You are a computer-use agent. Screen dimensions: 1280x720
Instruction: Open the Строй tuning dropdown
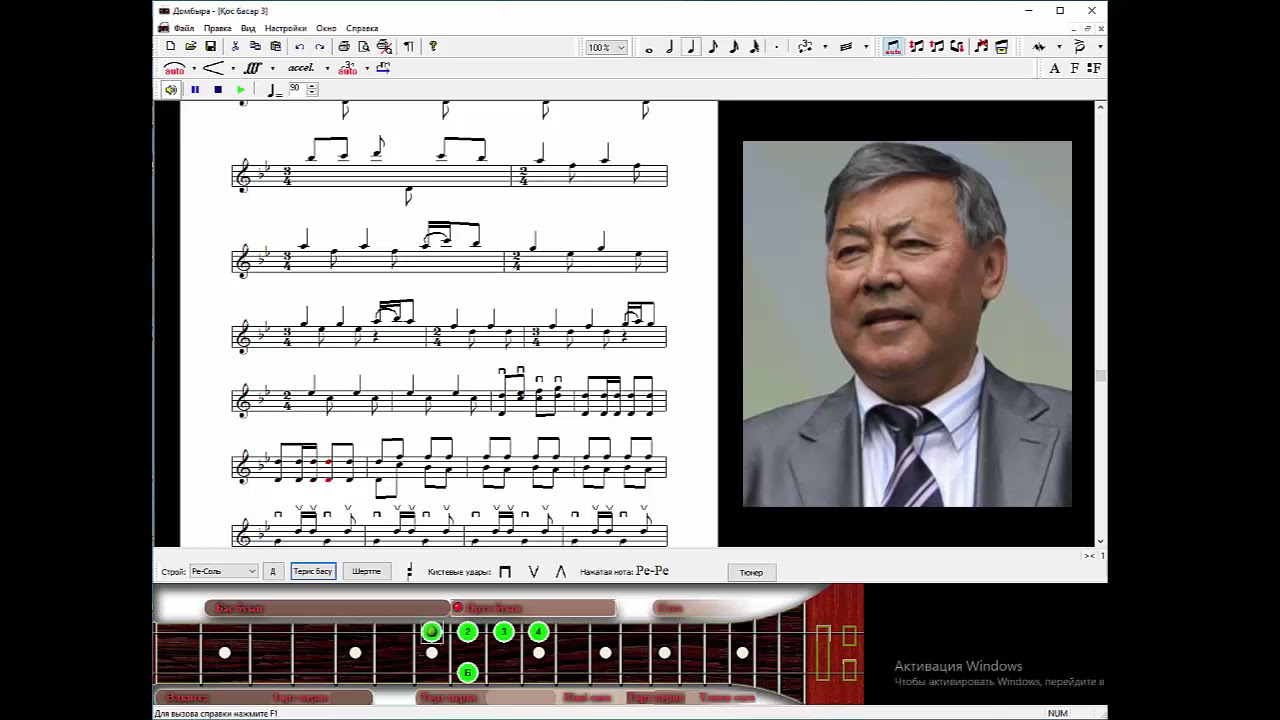223,571
